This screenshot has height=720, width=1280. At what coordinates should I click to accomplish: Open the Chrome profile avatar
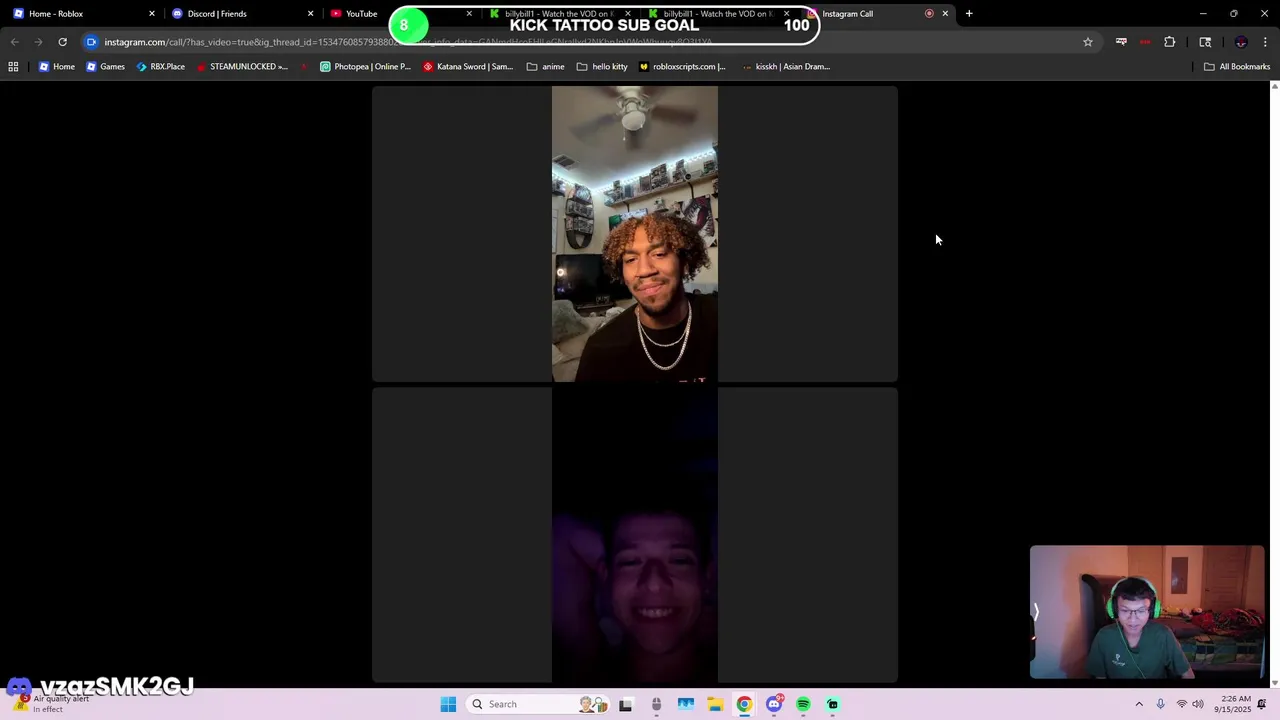point(1241,42)
